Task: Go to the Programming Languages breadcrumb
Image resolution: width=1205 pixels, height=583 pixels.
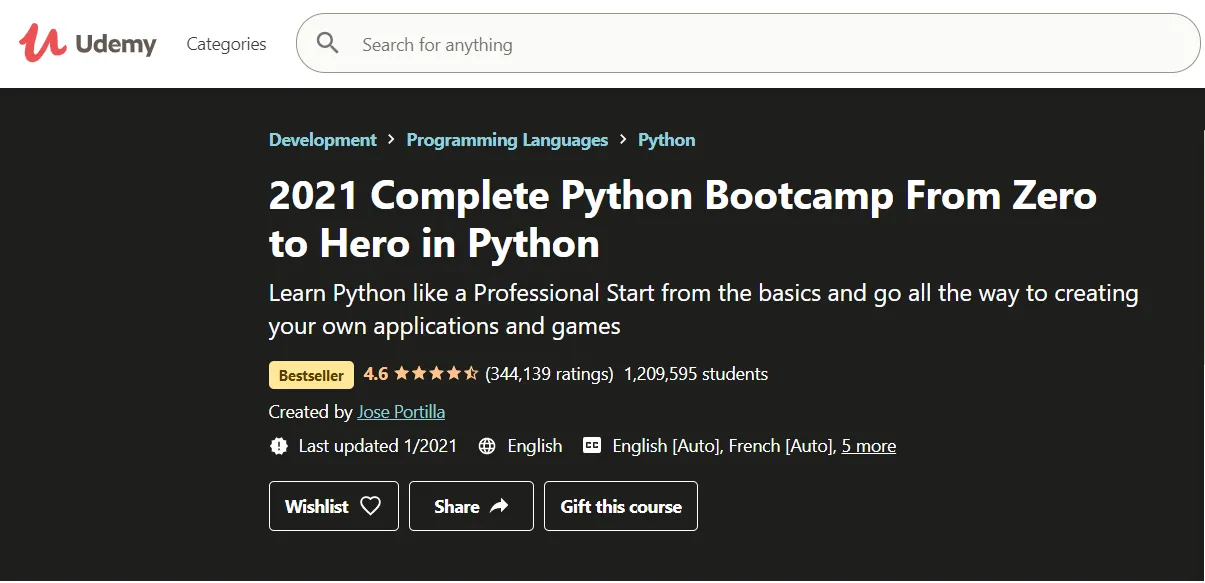Action: pyautogui.click(x=507, y=140)
